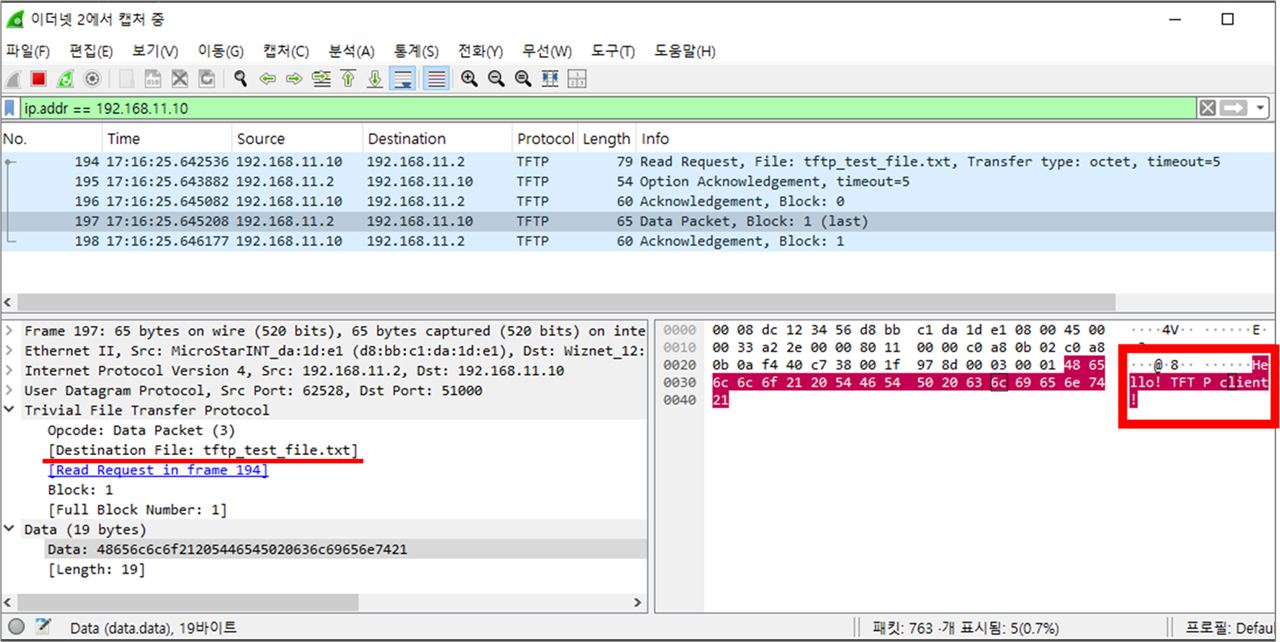Reset text to normal size icon
The width and height of the screenshot is (1280, 642).
tap(523, 79)
